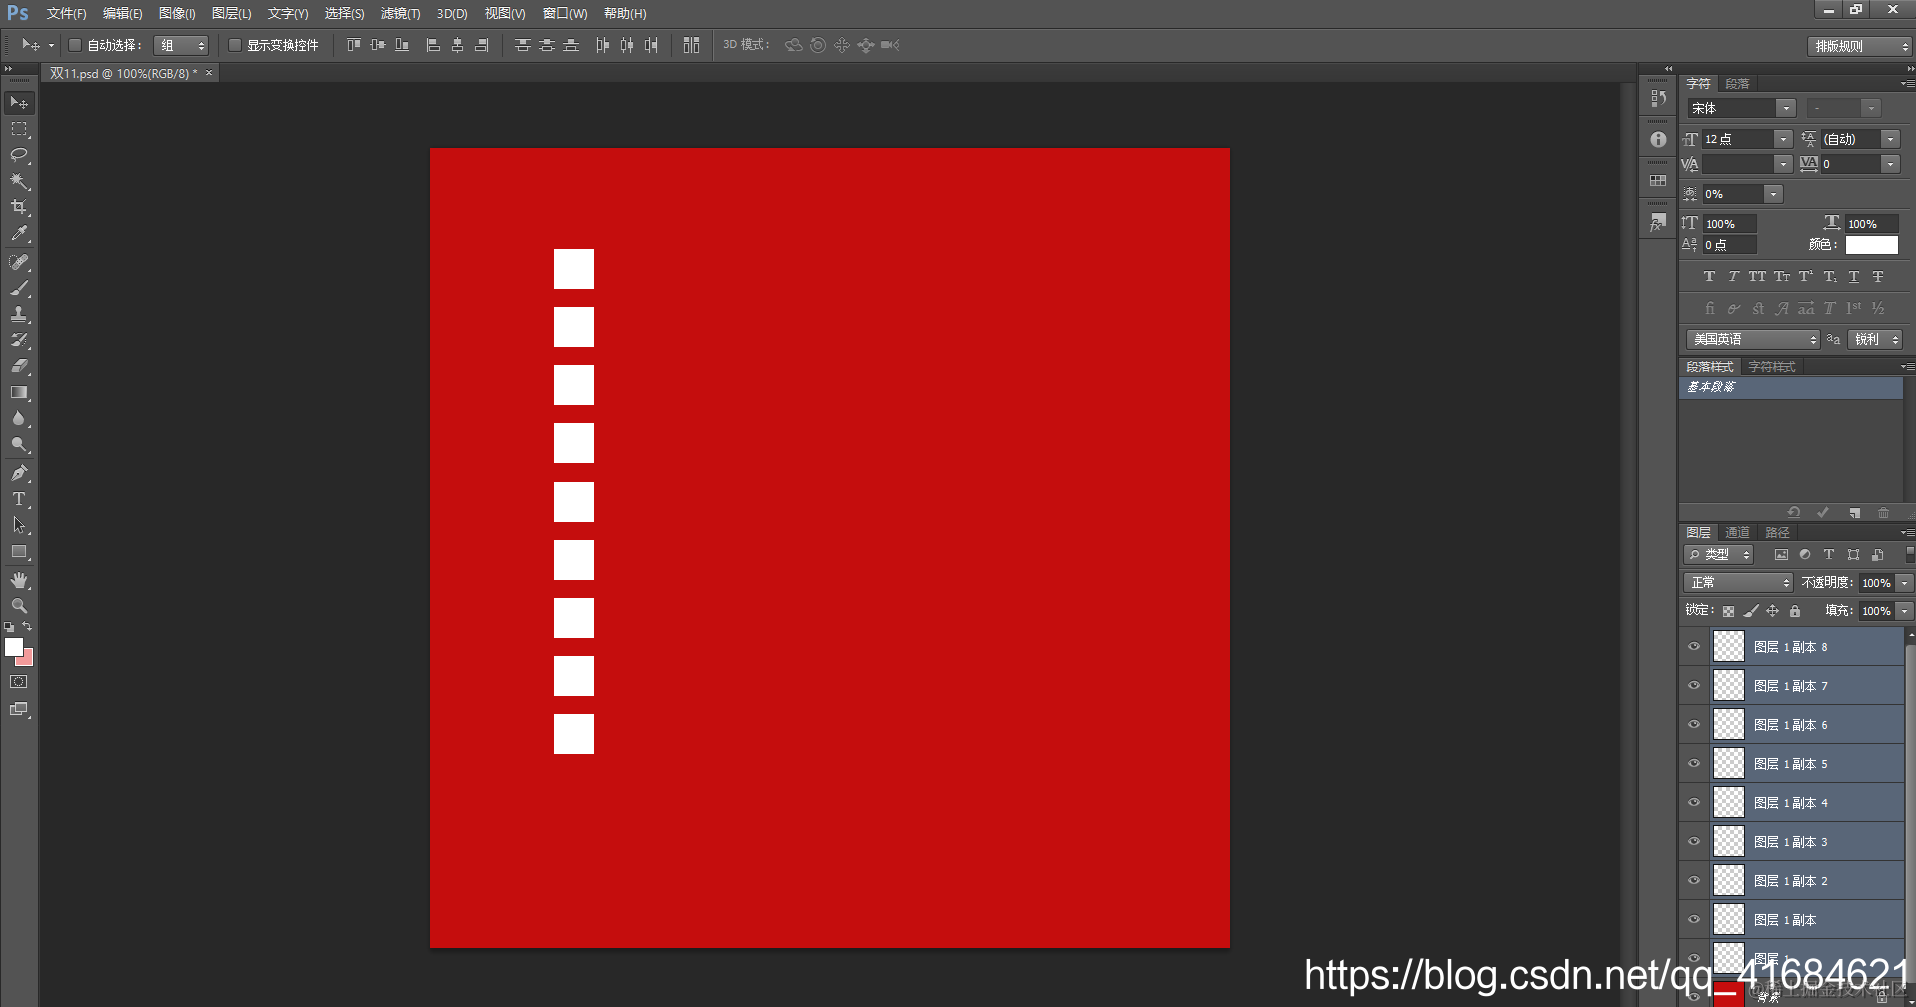Open the 滤镜(T) menu

pyautogui.click(x=400, y=14)
